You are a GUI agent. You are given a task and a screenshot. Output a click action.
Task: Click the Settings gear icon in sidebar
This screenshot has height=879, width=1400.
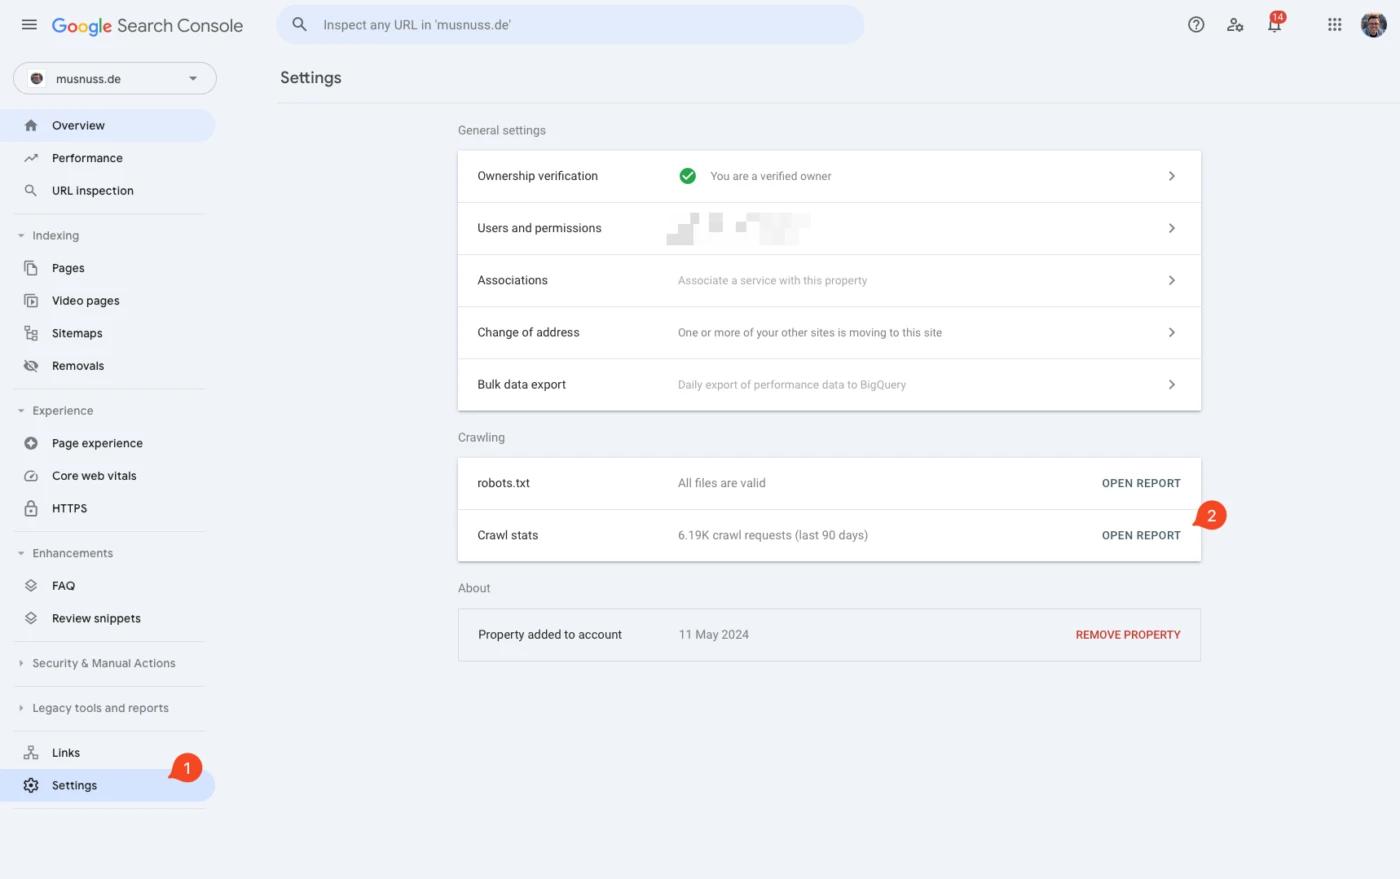pyautogui.click(x=31, y=786)
